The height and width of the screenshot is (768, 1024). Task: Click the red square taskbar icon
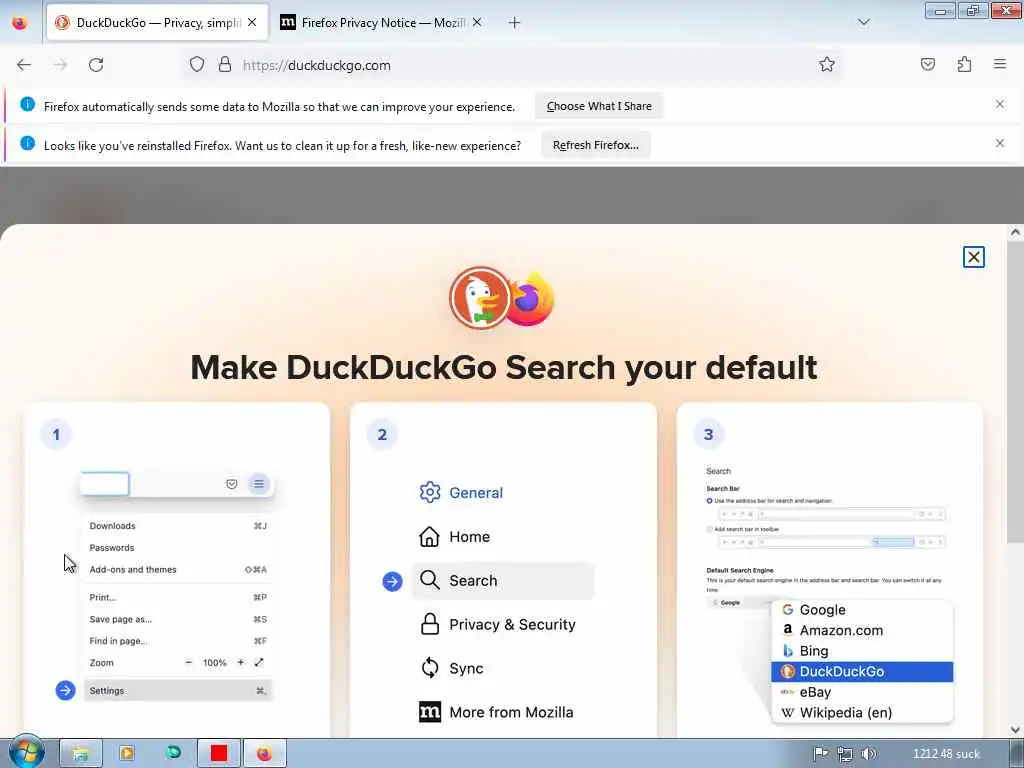pos(219,753)
